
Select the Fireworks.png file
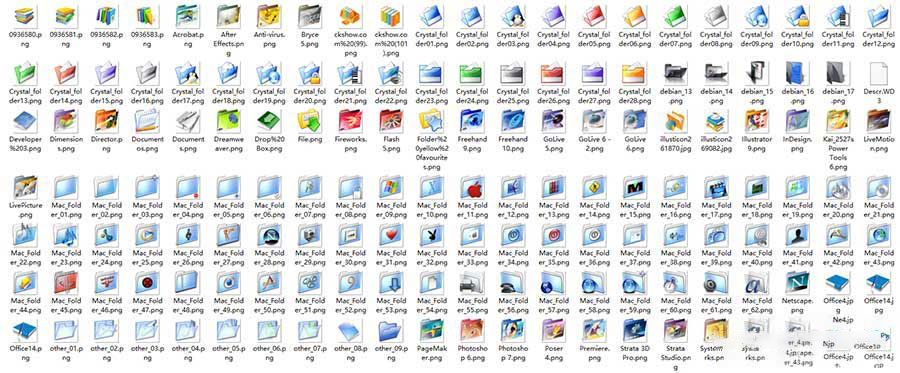[350, 121]
